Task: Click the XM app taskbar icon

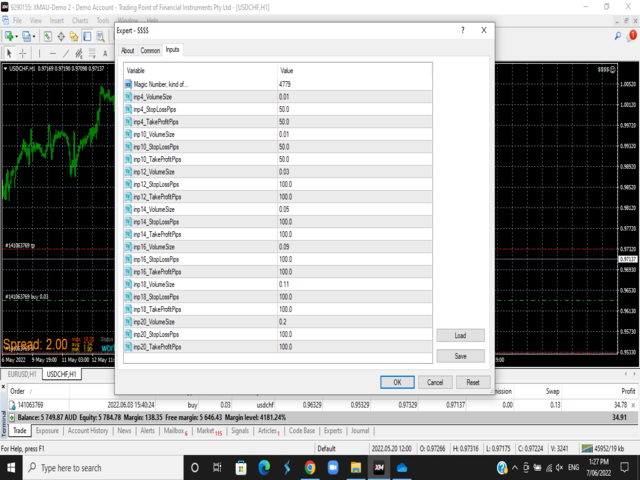Action: tap(379, 467)
